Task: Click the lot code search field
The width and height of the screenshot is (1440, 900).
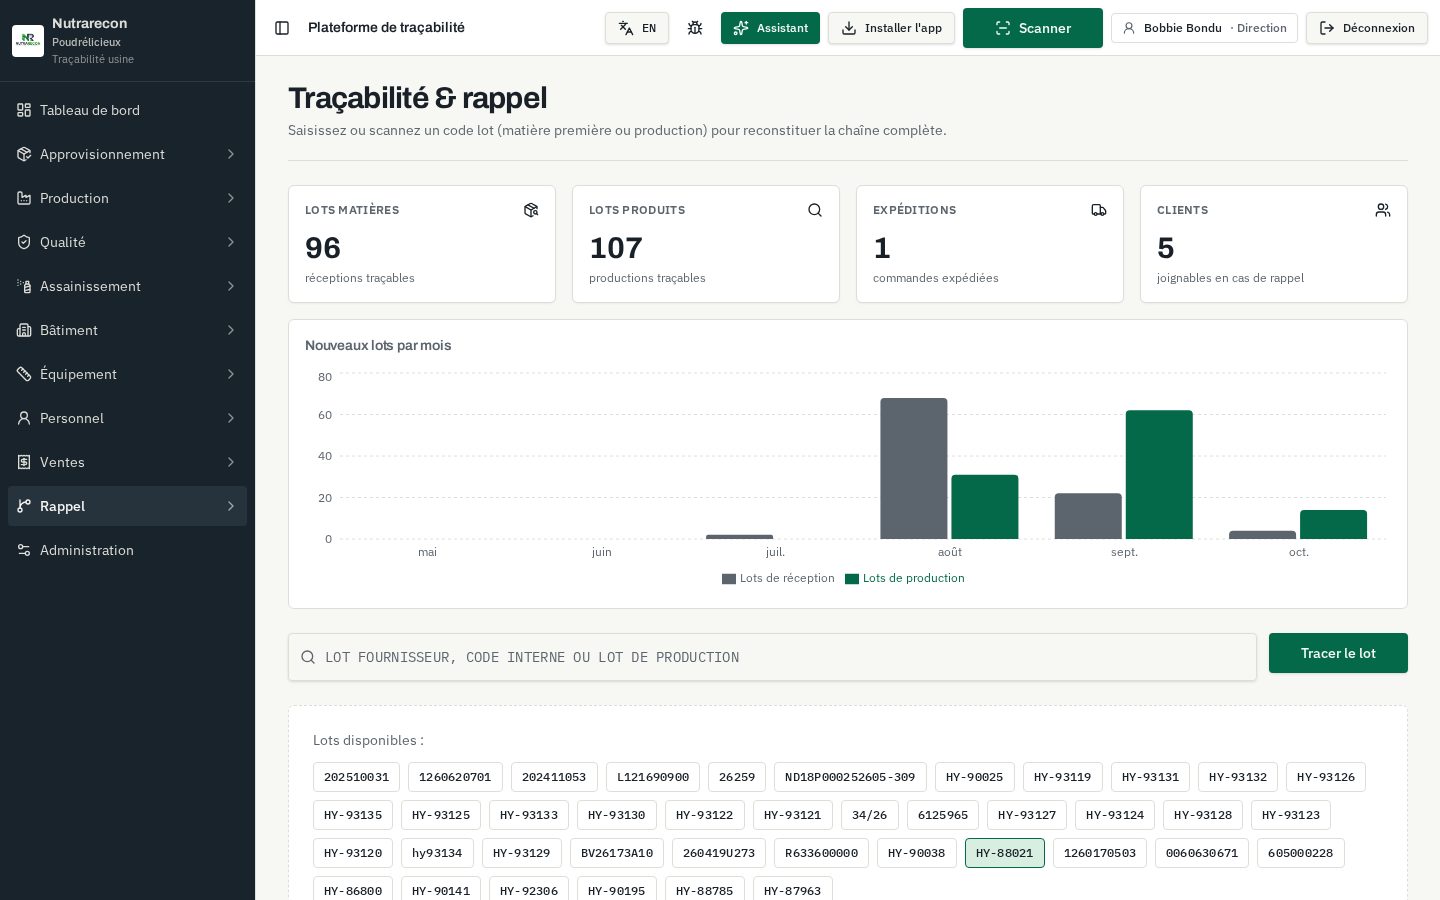Action: coord(772,657)
